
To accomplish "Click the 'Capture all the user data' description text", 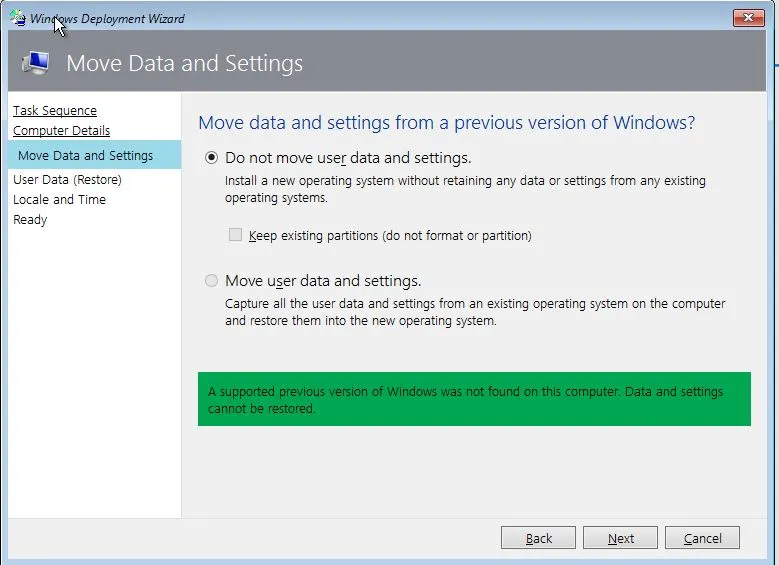I will [x=475, y=312].
